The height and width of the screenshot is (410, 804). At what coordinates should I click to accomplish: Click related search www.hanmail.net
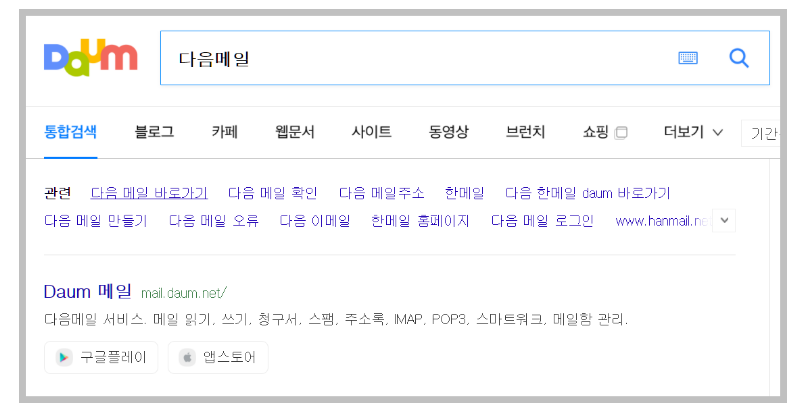[664, 221]
